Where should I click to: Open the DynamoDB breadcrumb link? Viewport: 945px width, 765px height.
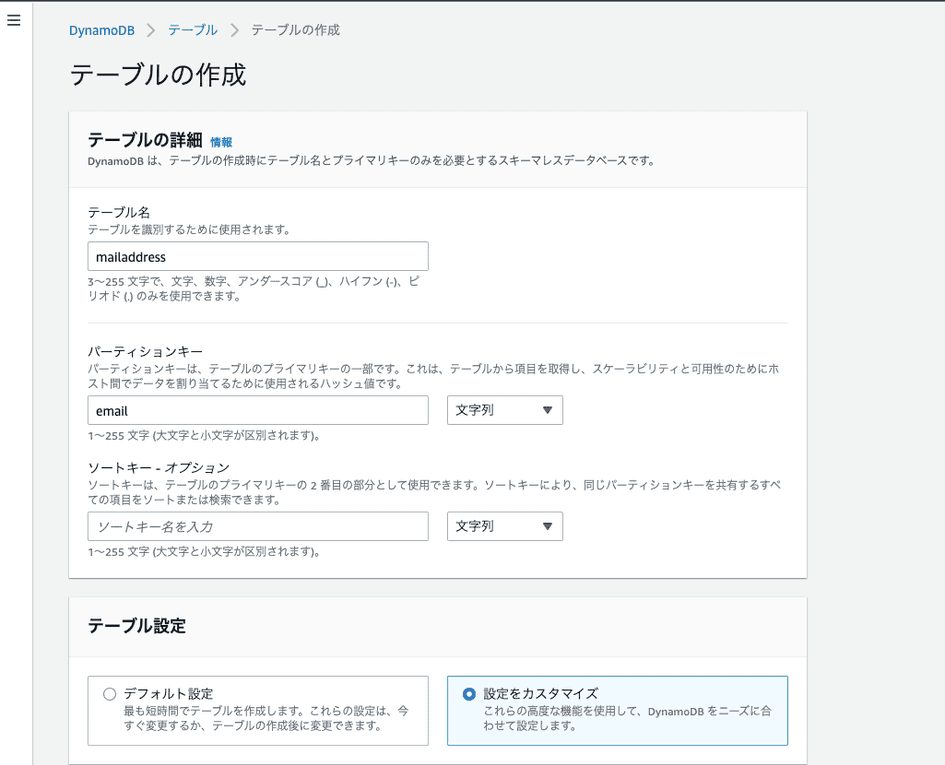(x=101, y=30)
